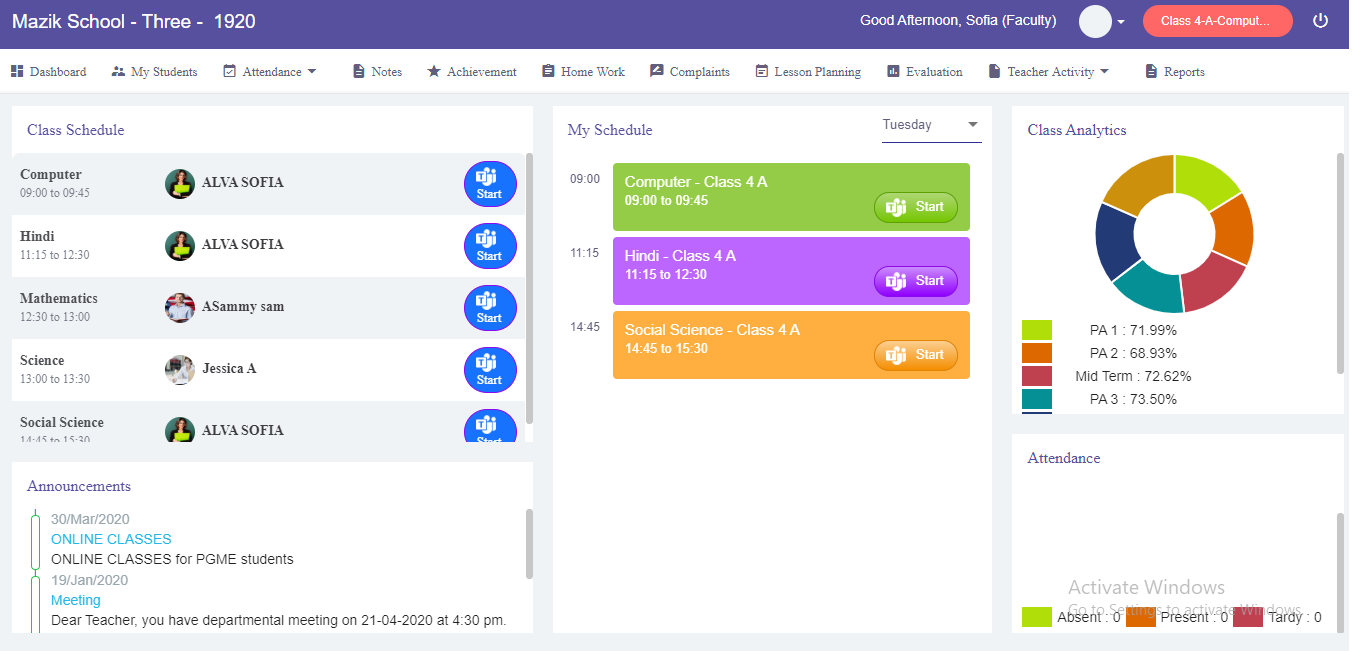Image resolution: width=1370 pixels, height=651 pixels.
Task: Open Meeting announcement link
Action: (x=76, y=600)
